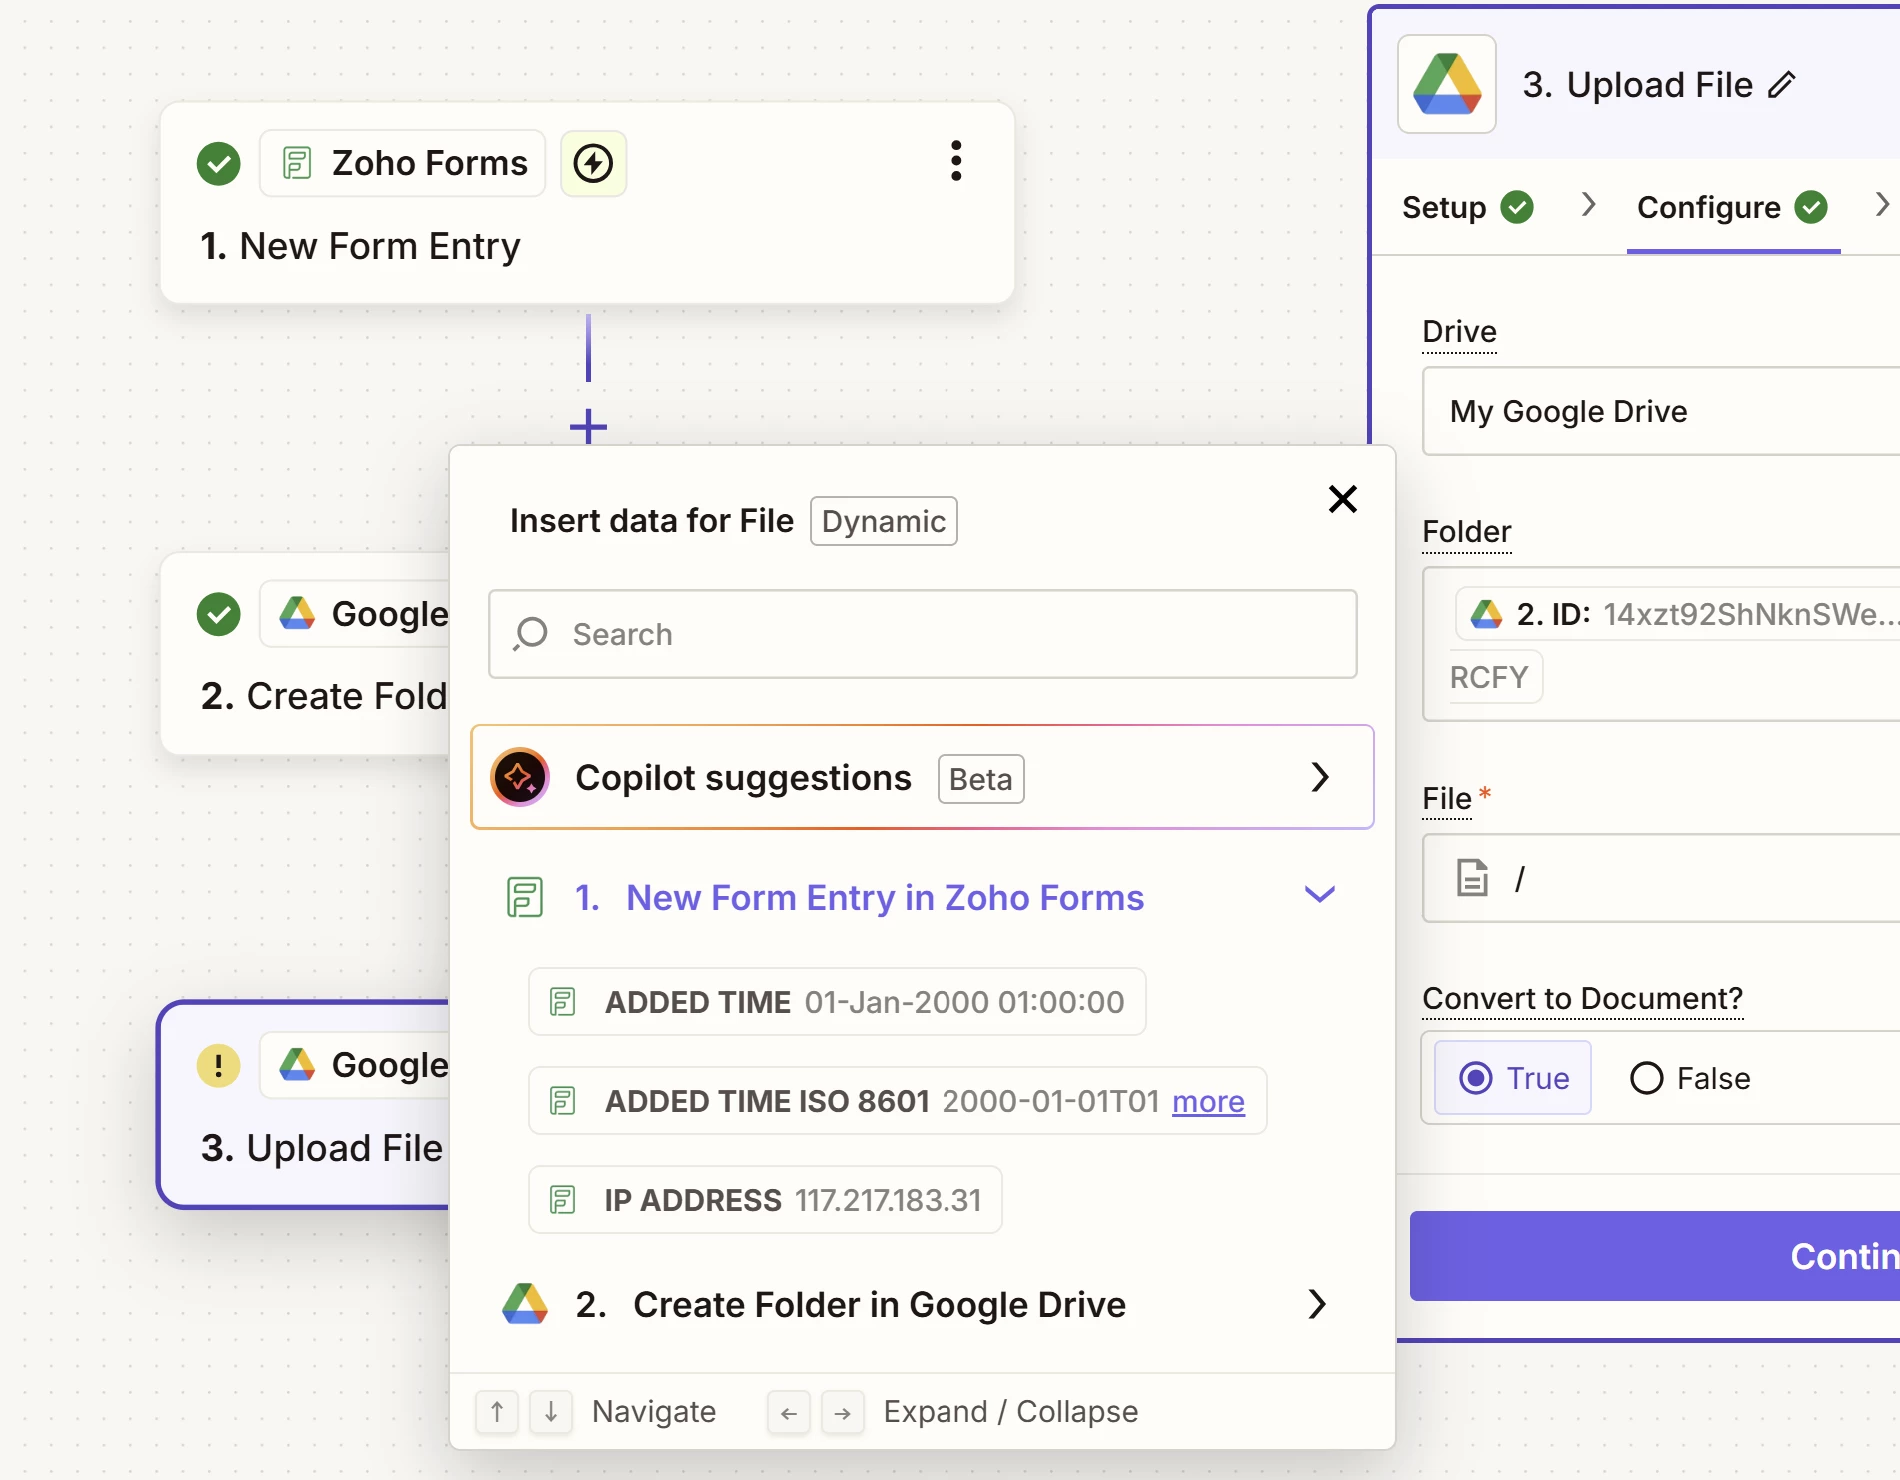Click the icon next to IP ADDRESS field
The image size is (1900, 1480).
pyautogui.click(x=563, y=1199)
